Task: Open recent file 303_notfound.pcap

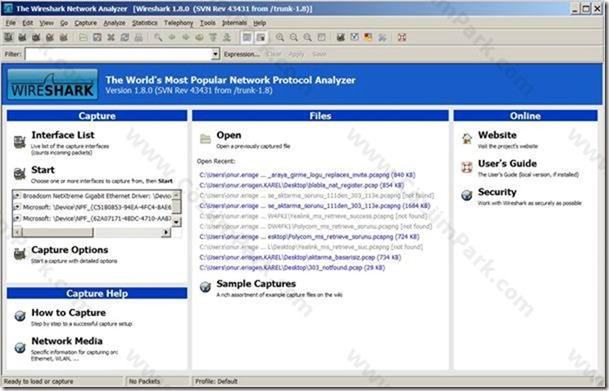Action: pos(292,268)
